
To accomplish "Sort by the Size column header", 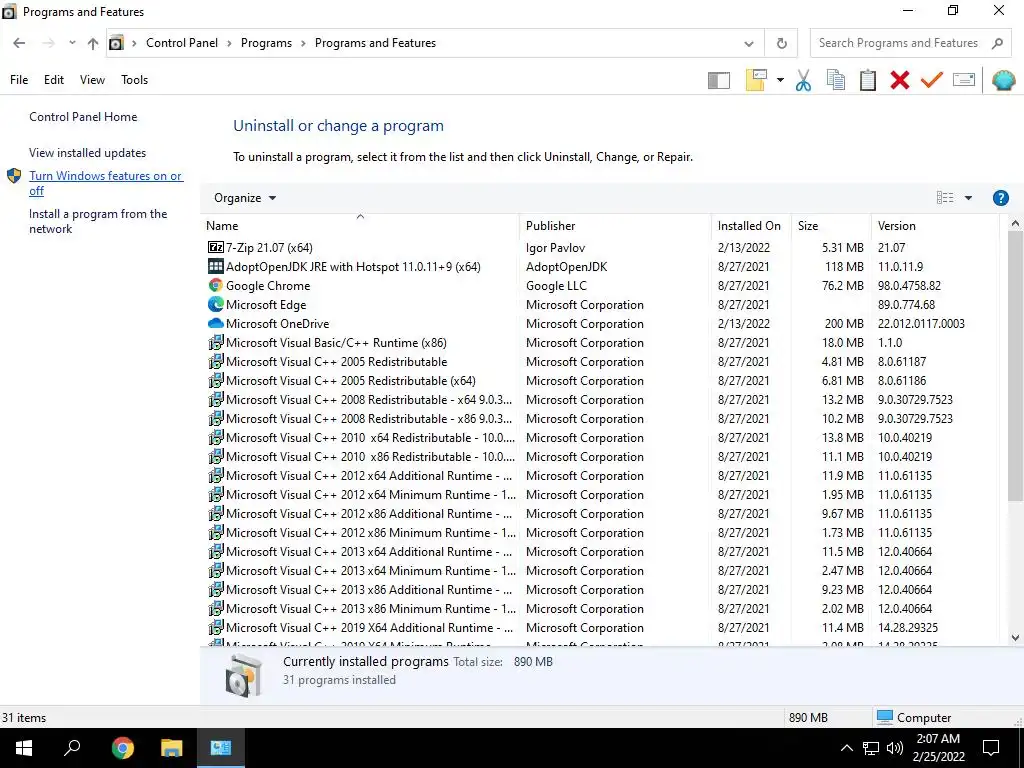I will coord(831,226).
